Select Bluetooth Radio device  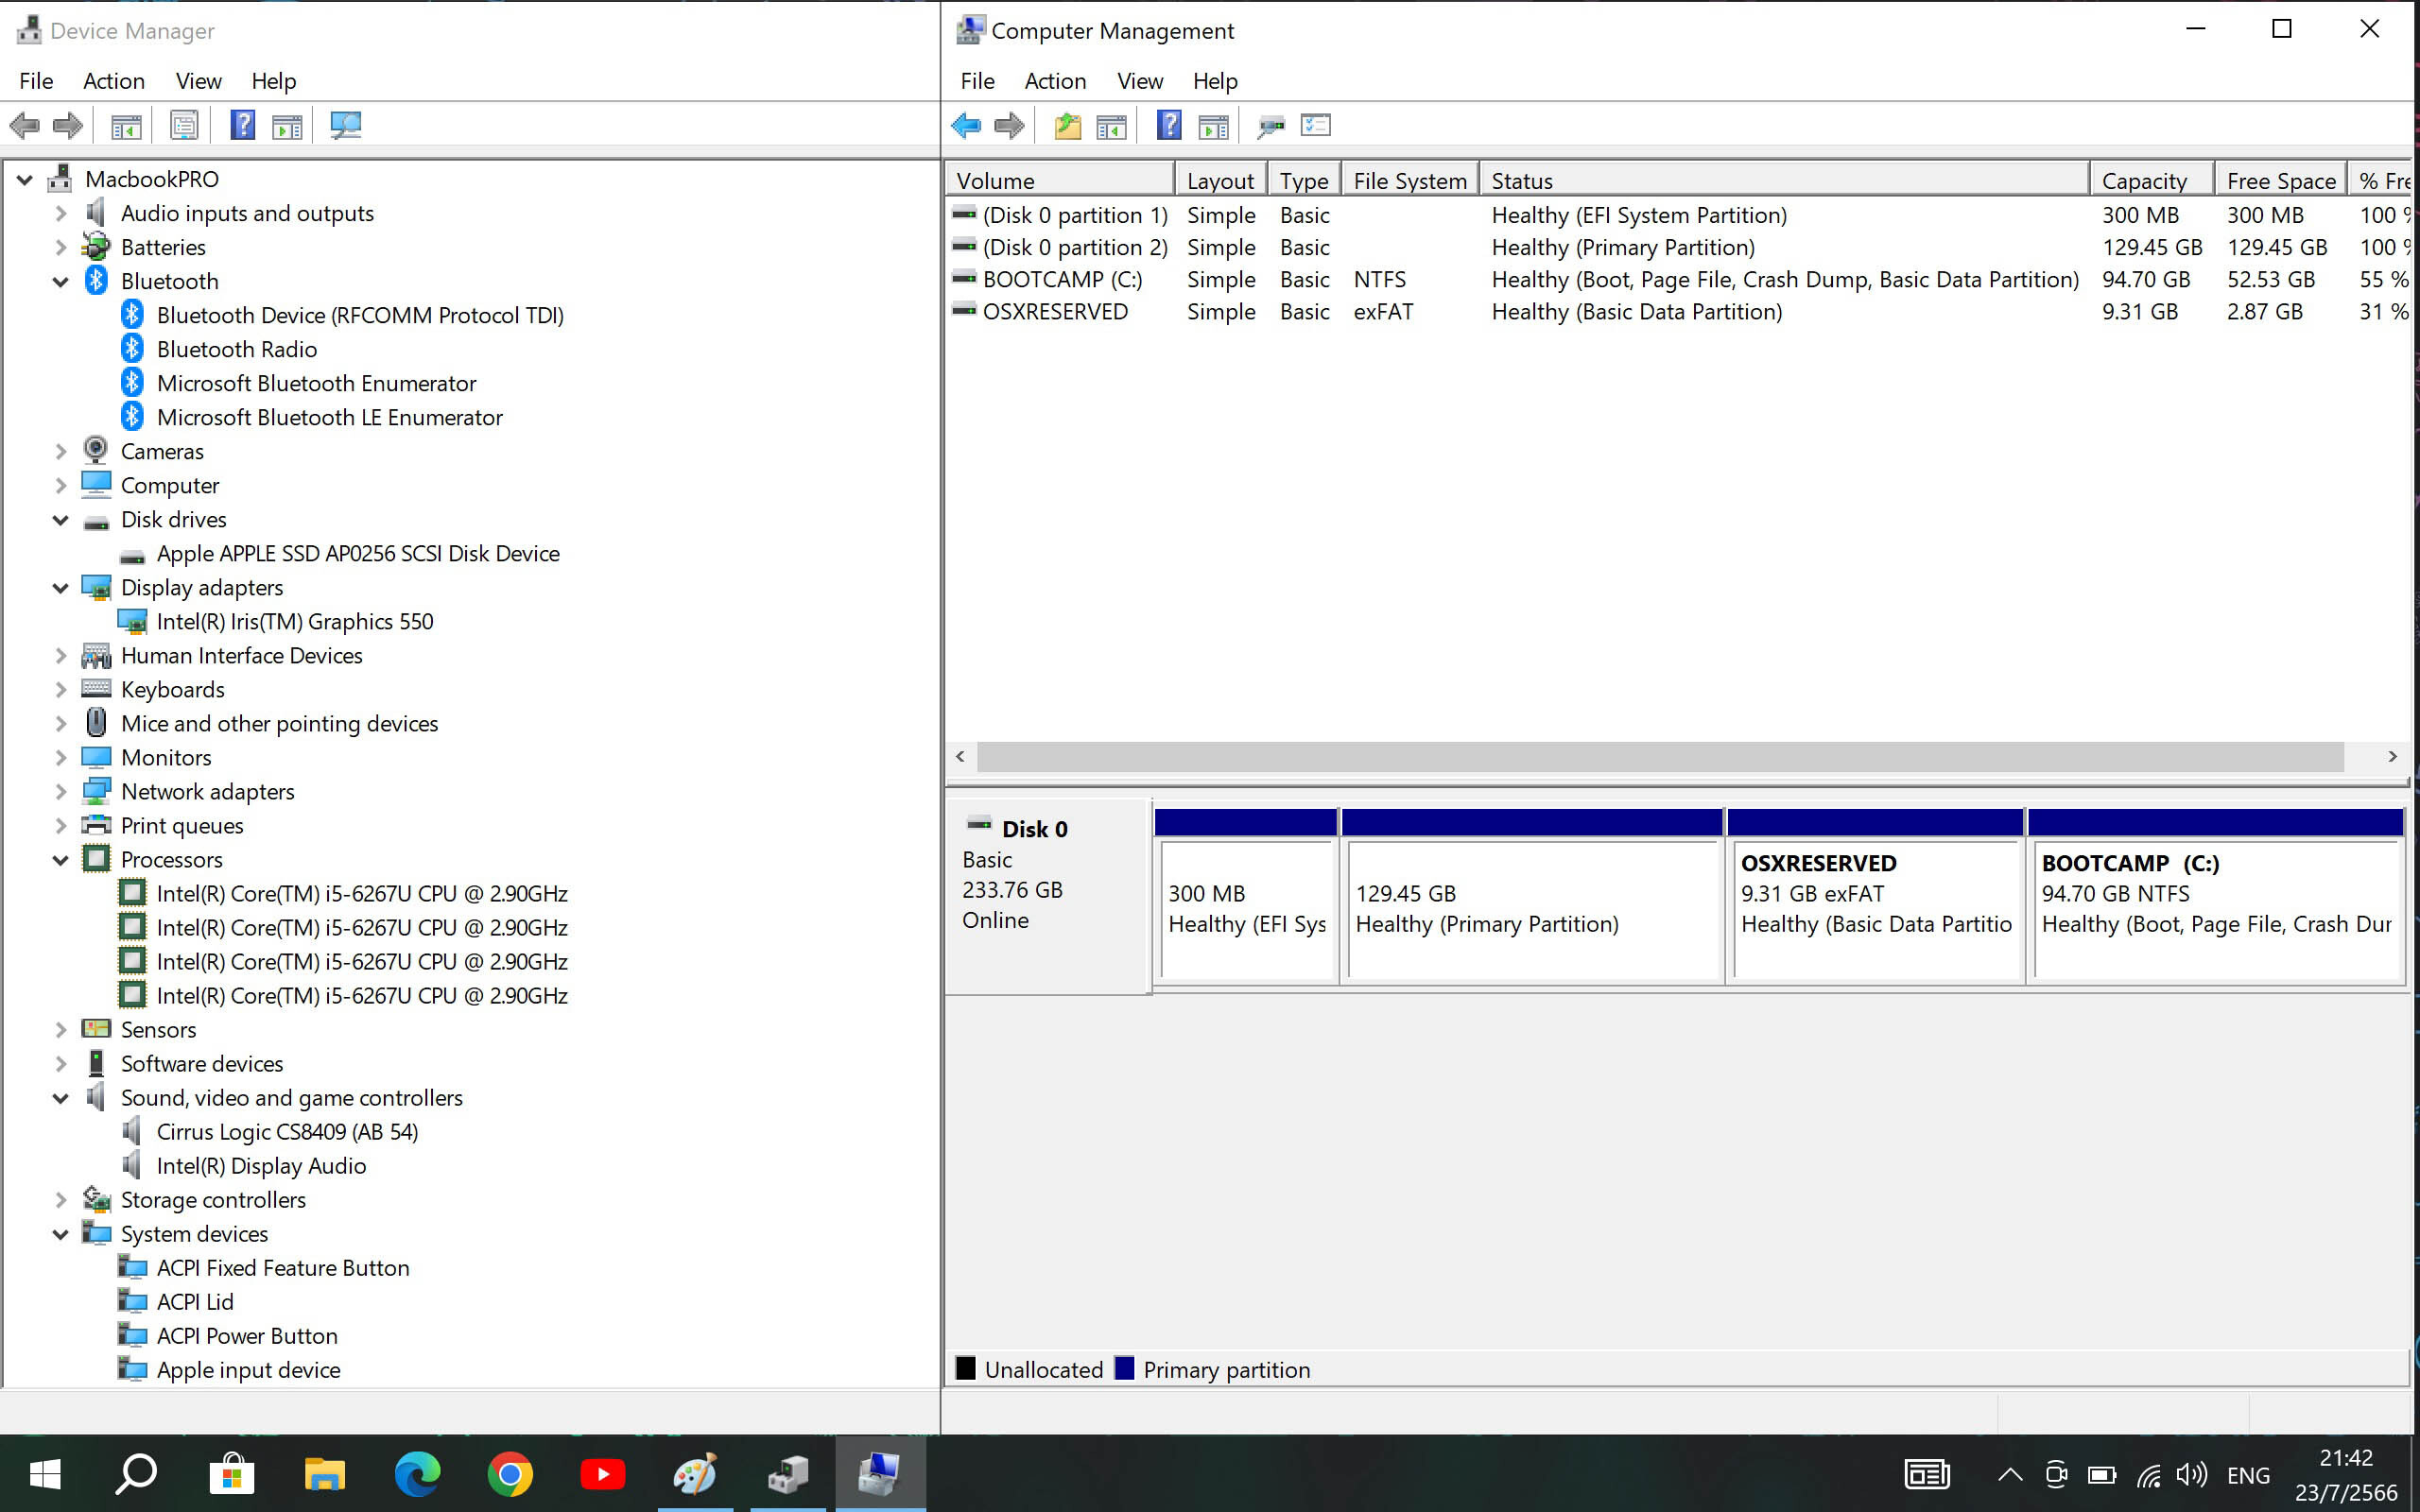point(236,350)
